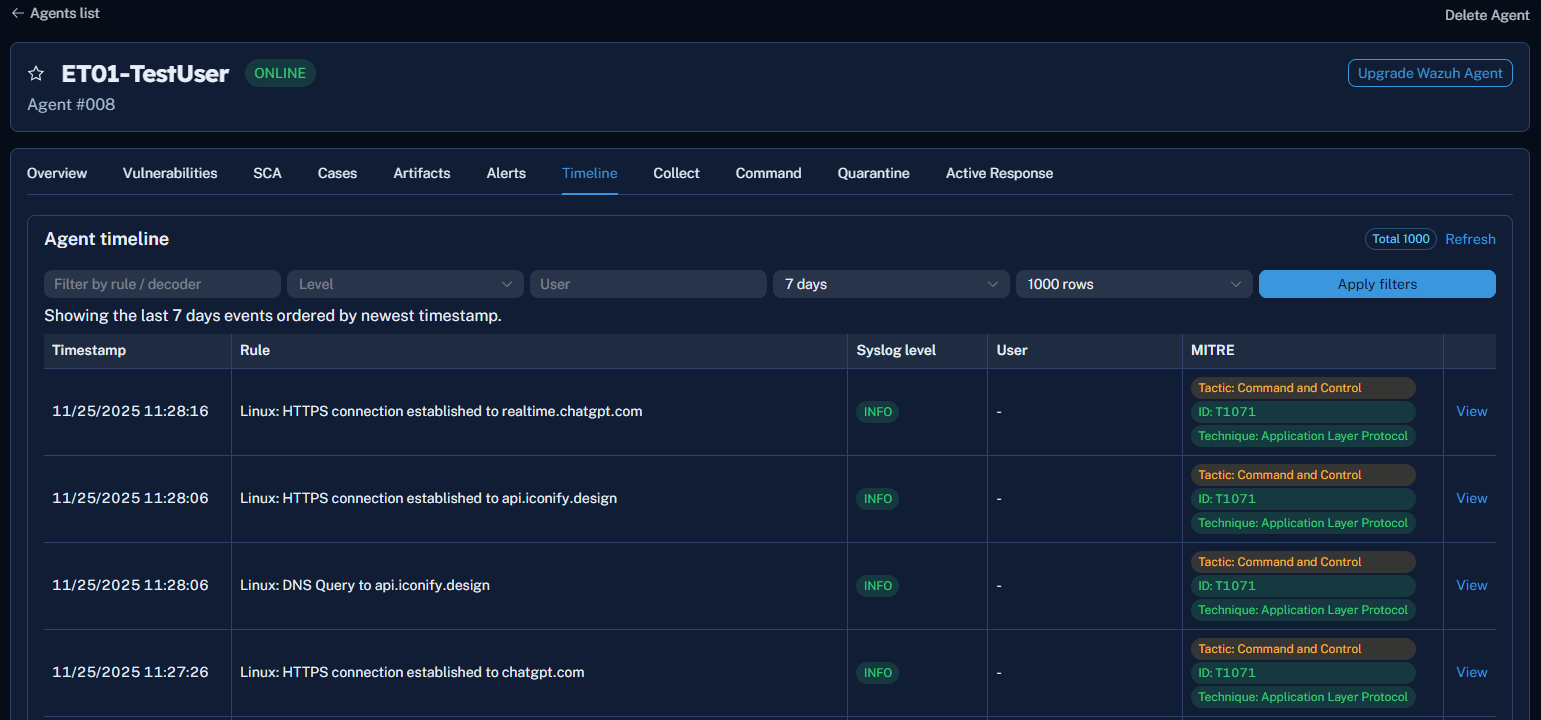
Task: Click the User filter input field
Action: coord(648,284)
